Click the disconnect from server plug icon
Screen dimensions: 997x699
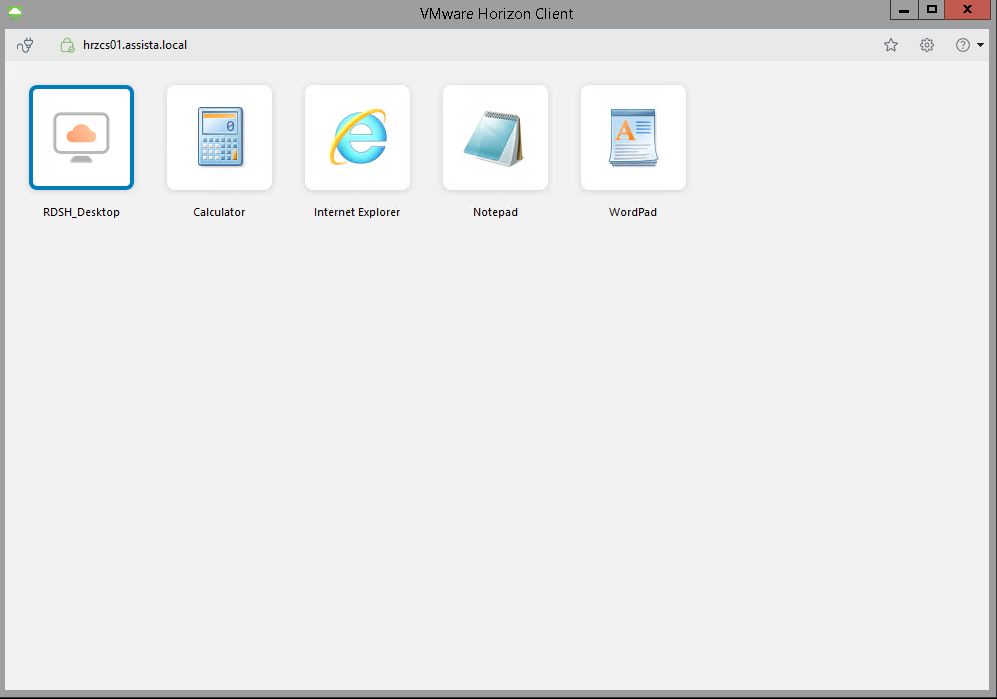click(x=25, y=45)
